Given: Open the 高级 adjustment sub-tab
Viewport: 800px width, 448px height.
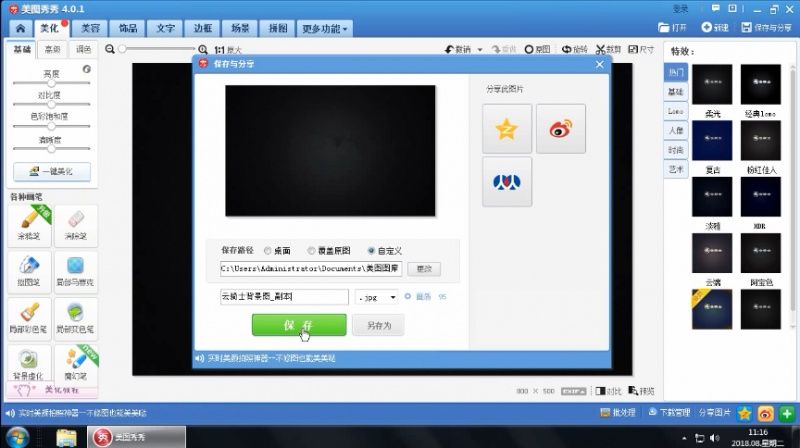Looking at the screenshot, I should click(53, 49).
